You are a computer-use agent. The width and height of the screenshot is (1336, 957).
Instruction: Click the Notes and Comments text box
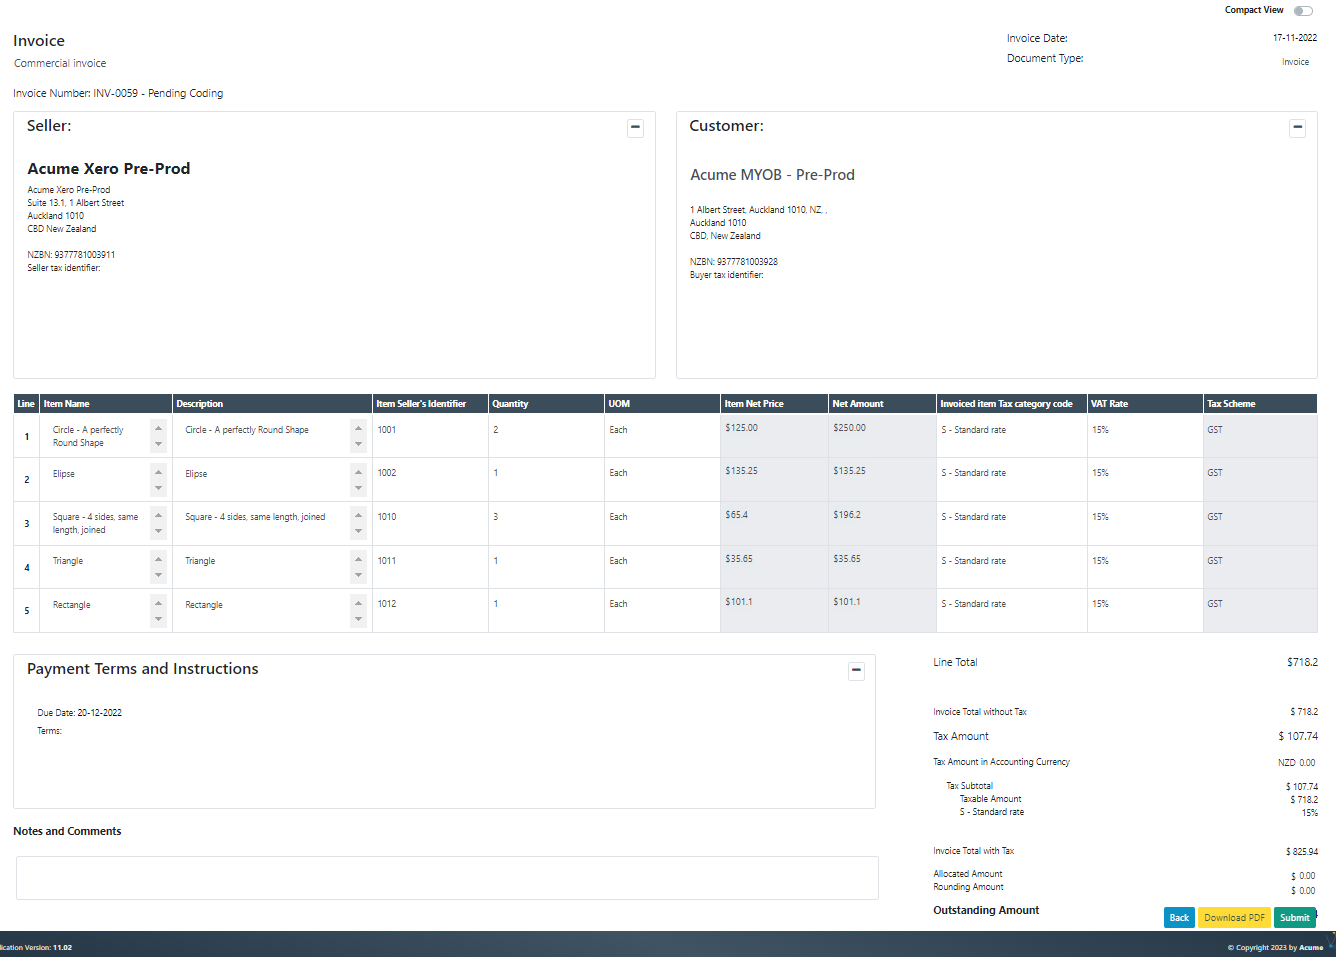pyautogui.click(x=447, y=877)
